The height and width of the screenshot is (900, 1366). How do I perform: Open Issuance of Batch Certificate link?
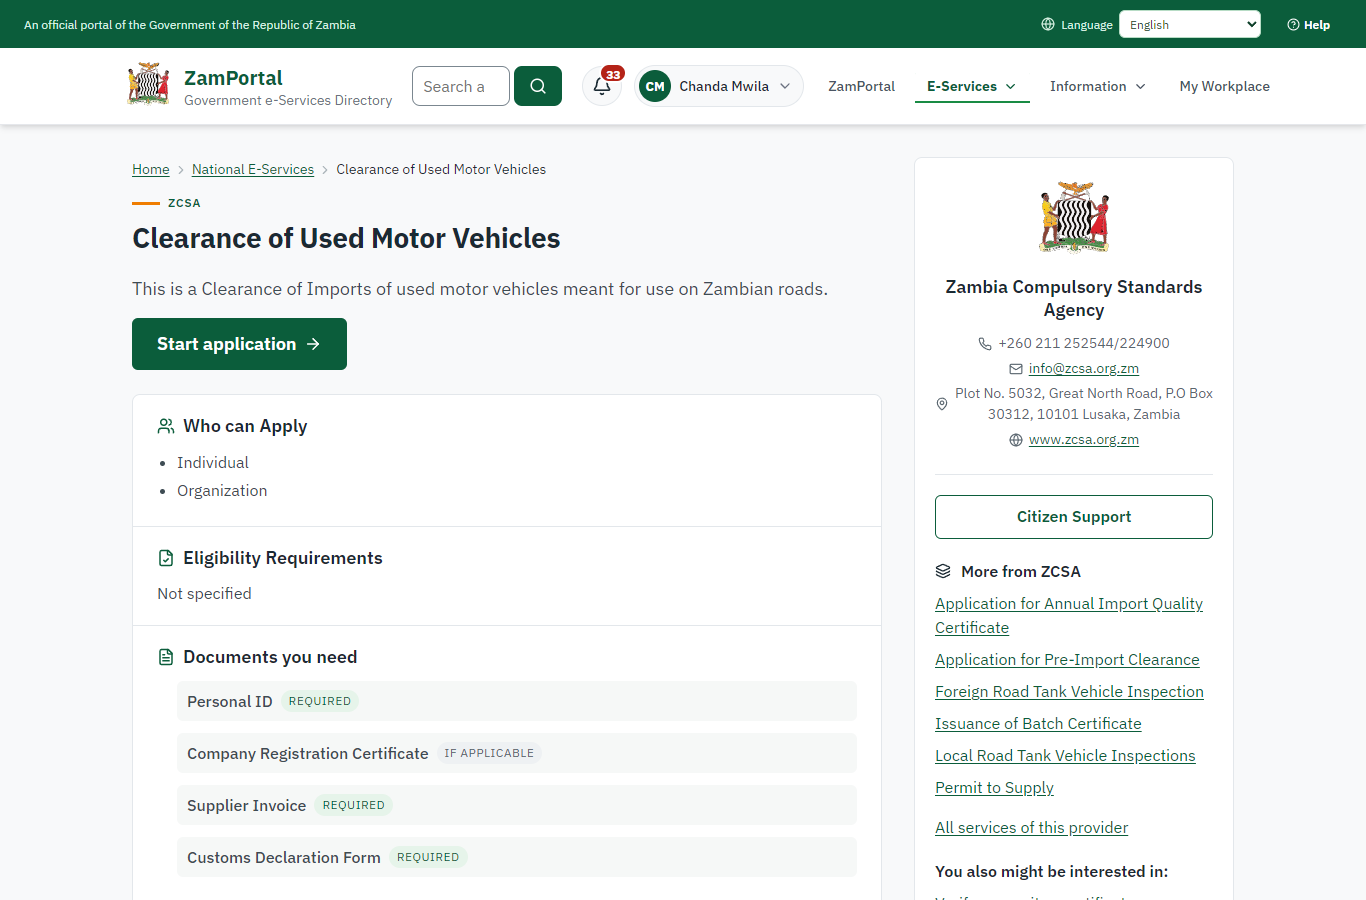pos(1038,724)
